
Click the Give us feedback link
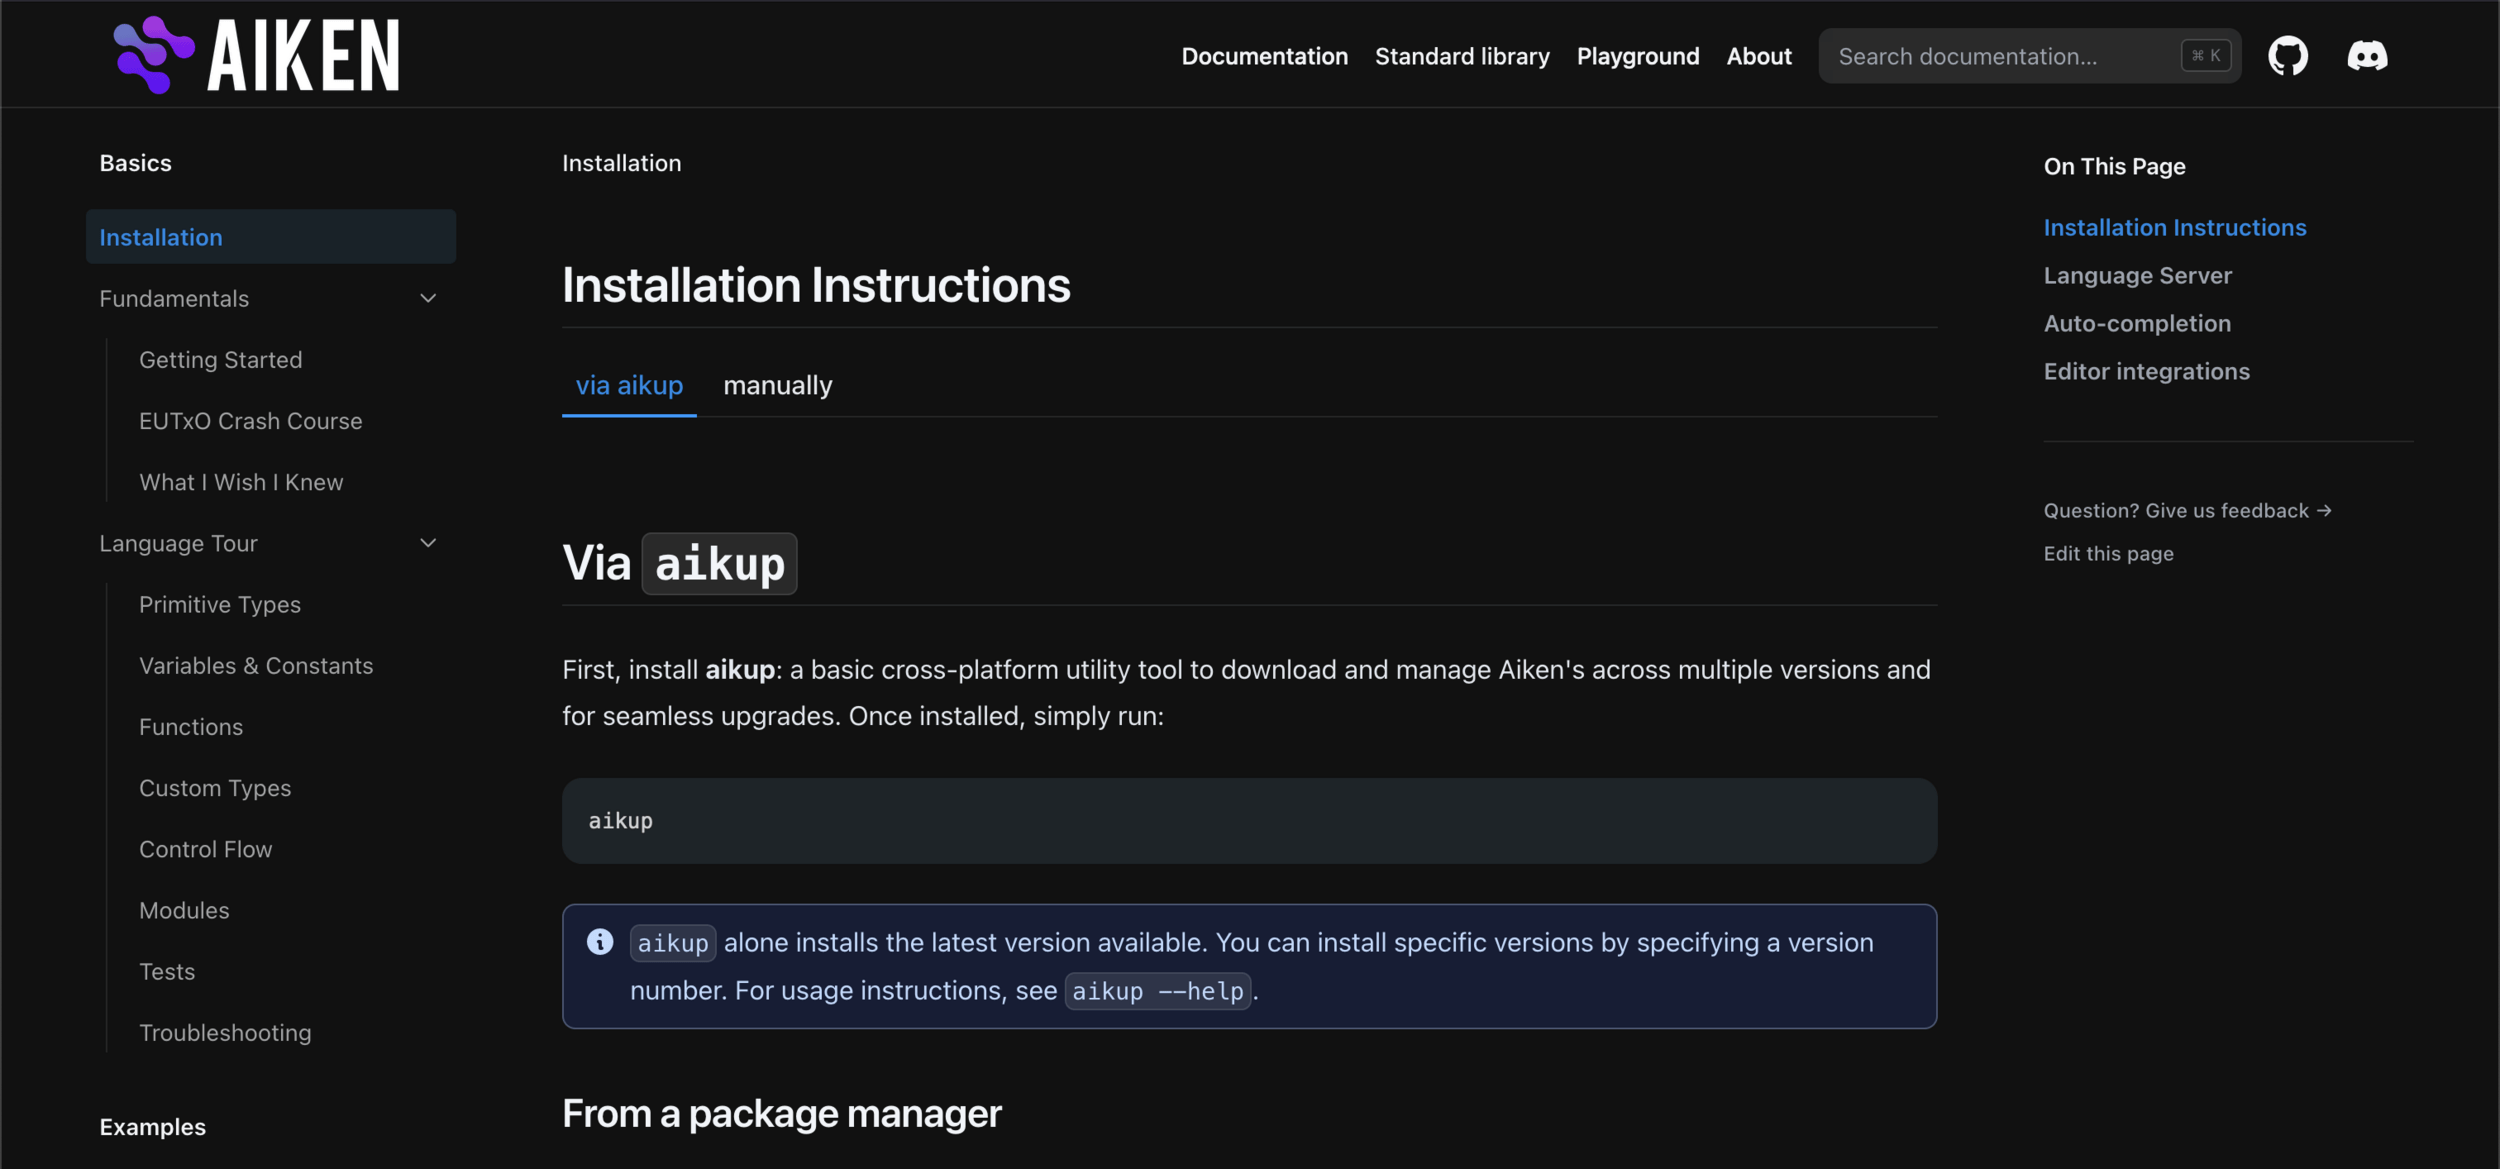coord(2187,510)
